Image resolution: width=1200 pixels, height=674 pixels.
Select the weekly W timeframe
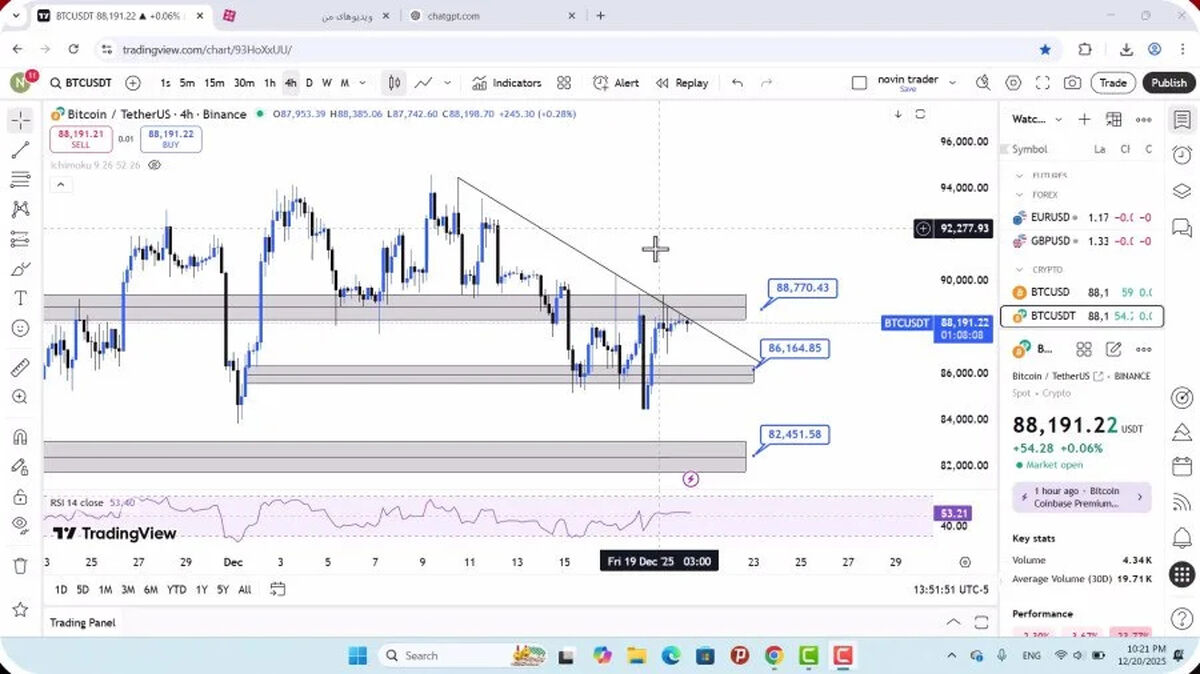pos(326,83)
